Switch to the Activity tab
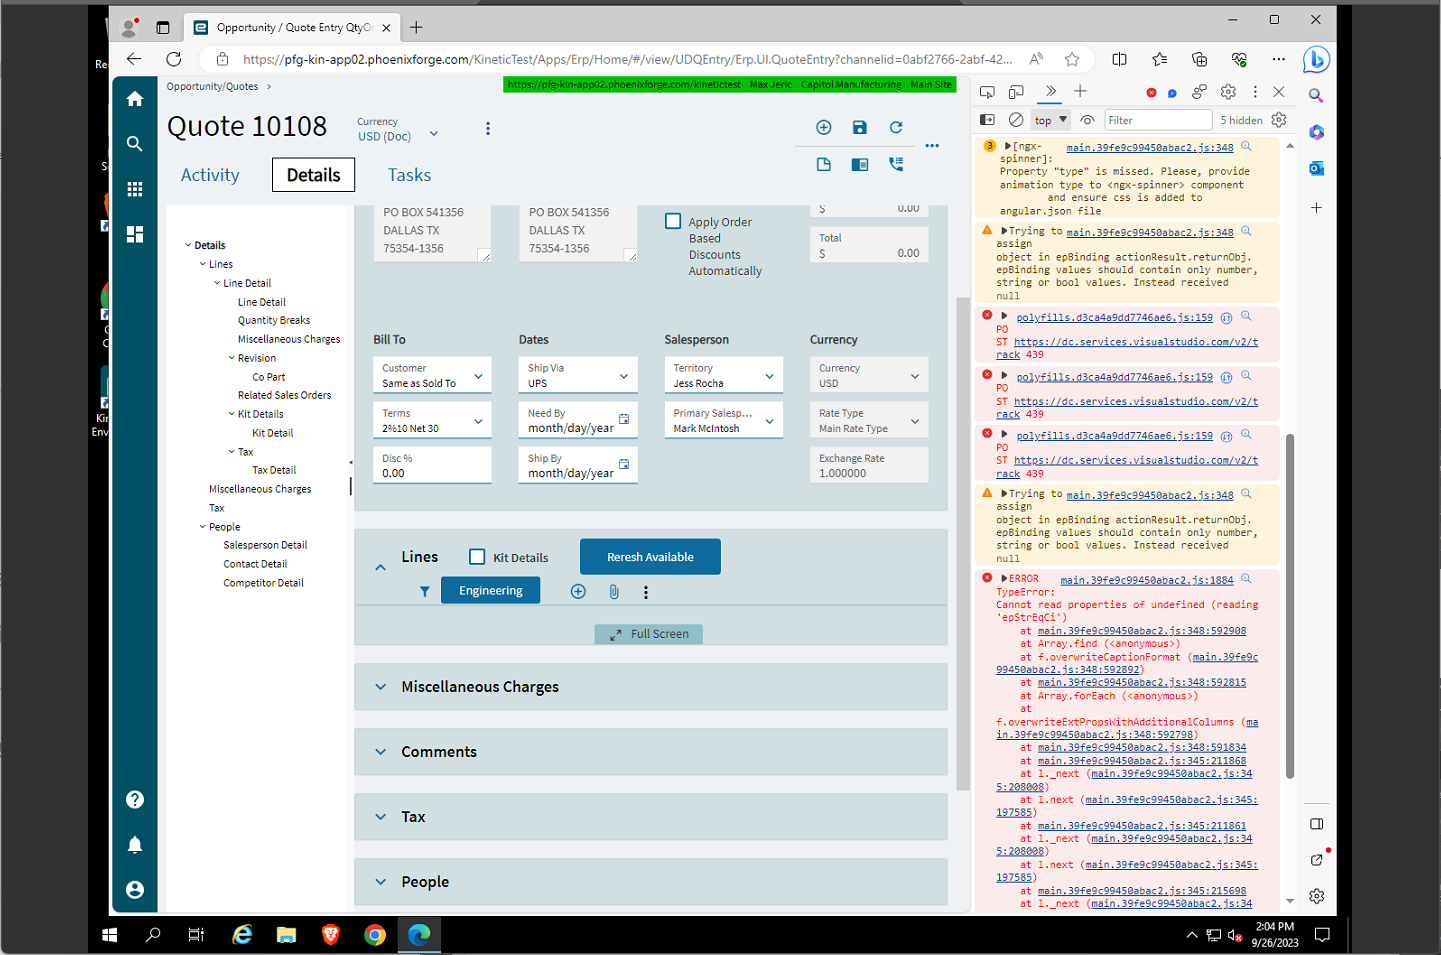Viewport: 1441px width, 955px height. tap(210, 175)
